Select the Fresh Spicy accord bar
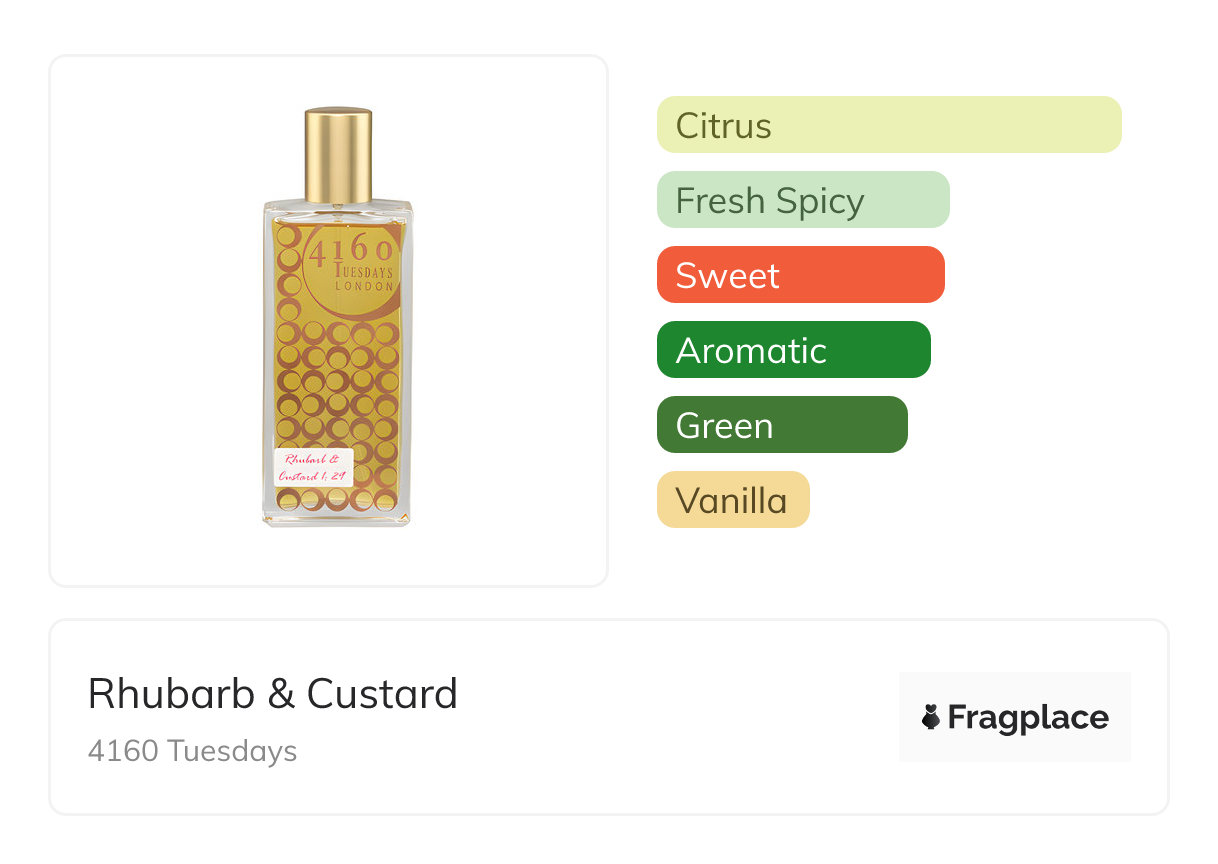 [x=802, y=200]
